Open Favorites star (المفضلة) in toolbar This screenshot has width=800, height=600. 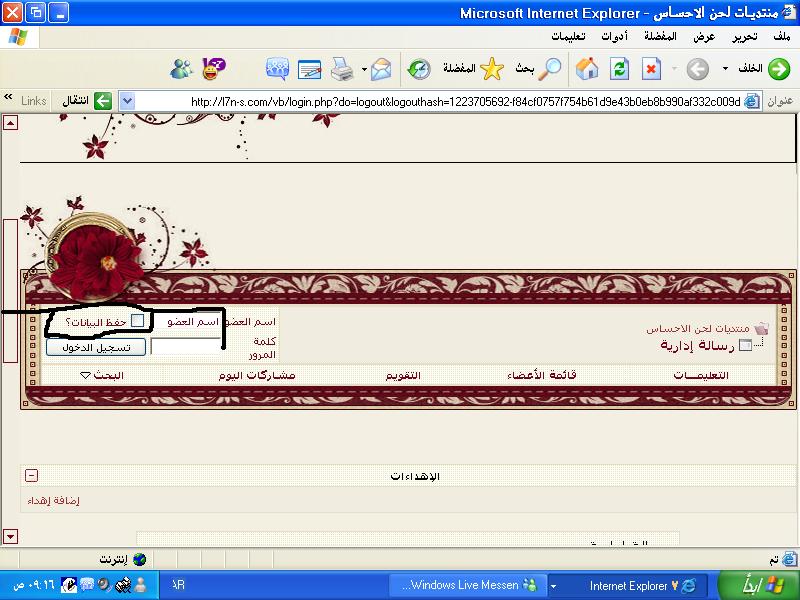473,69
